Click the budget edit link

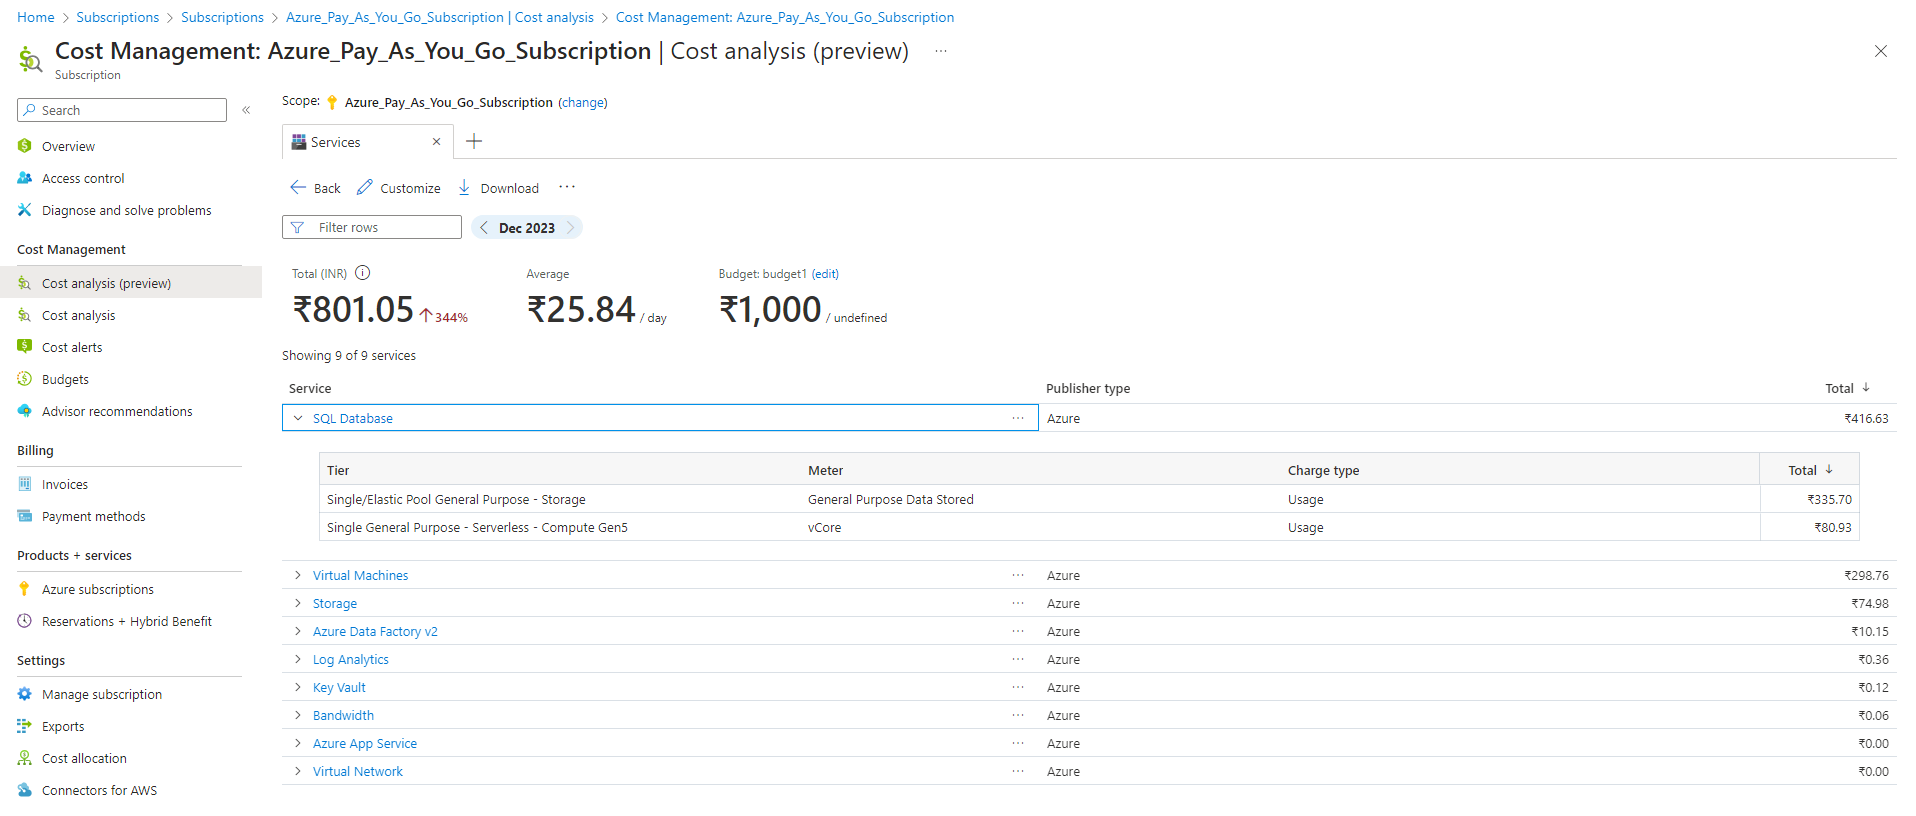coord(825,274)
